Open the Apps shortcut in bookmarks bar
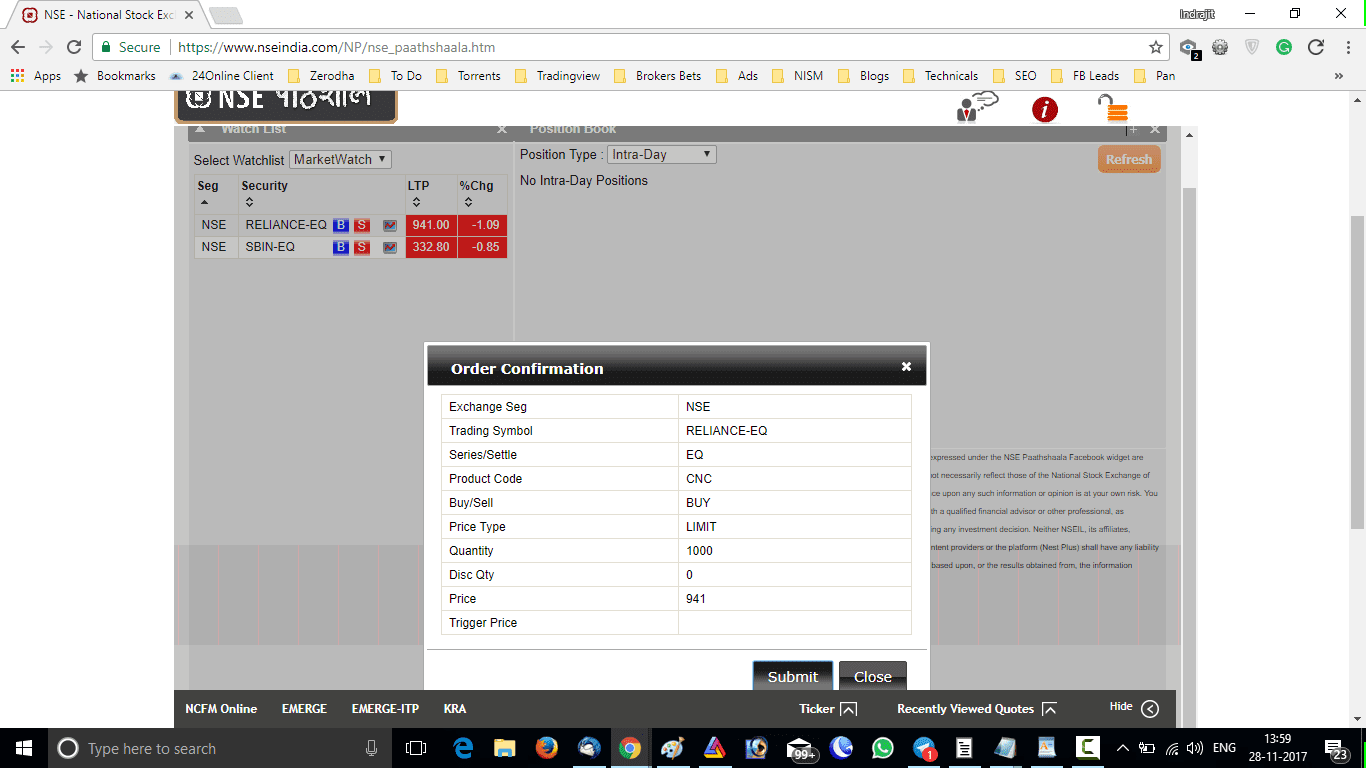 click(36, 75)
